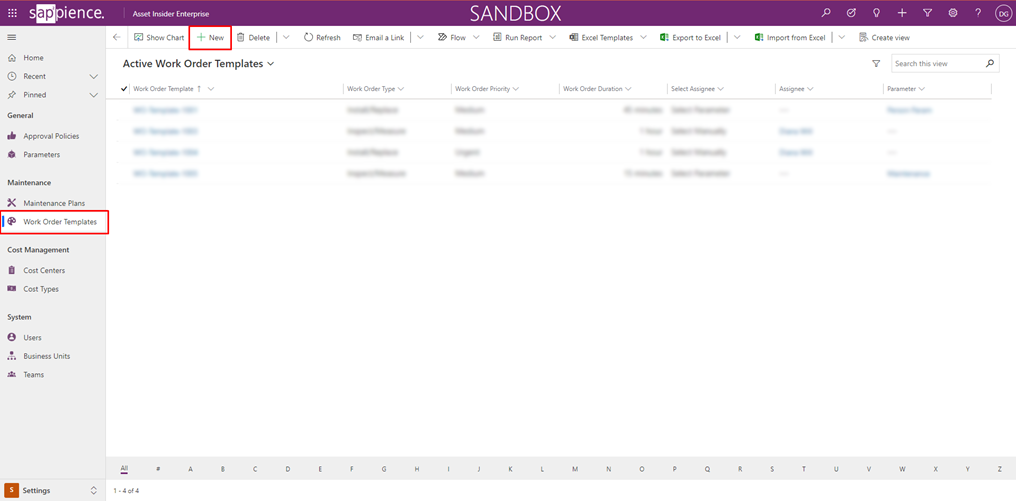1016x501 pixels.
Task: Click the back arrow in command bar
Action: (117, 37)
